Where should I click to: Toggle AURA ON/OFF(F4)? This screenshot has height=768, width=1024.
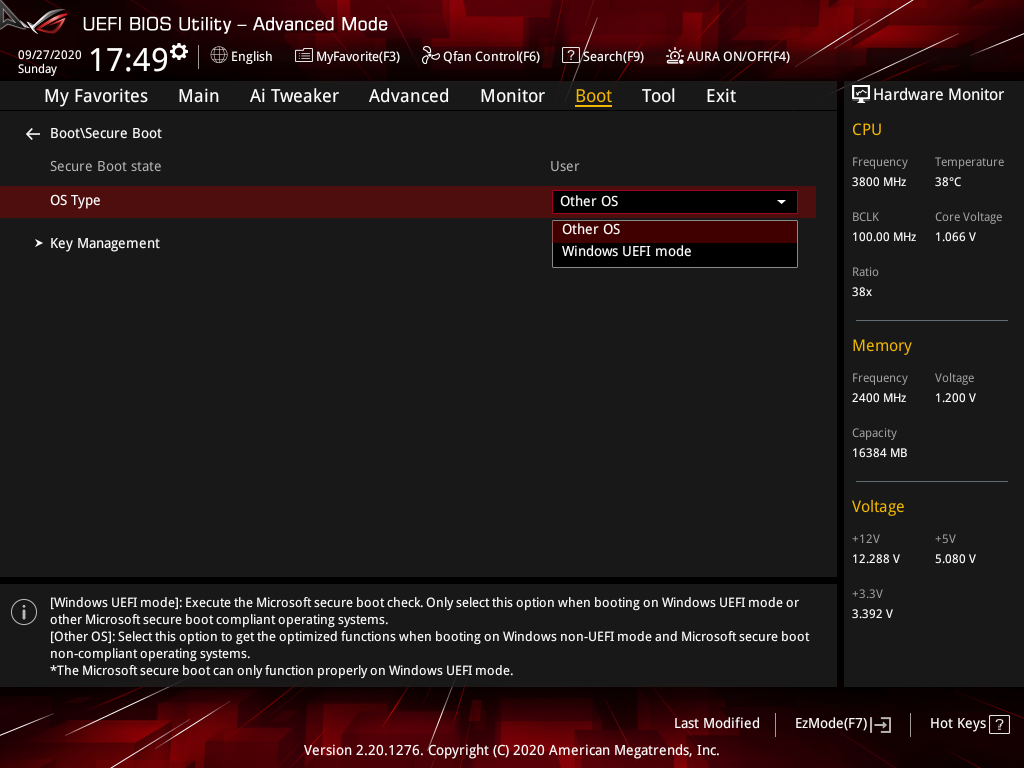click(x=728, y=56)
